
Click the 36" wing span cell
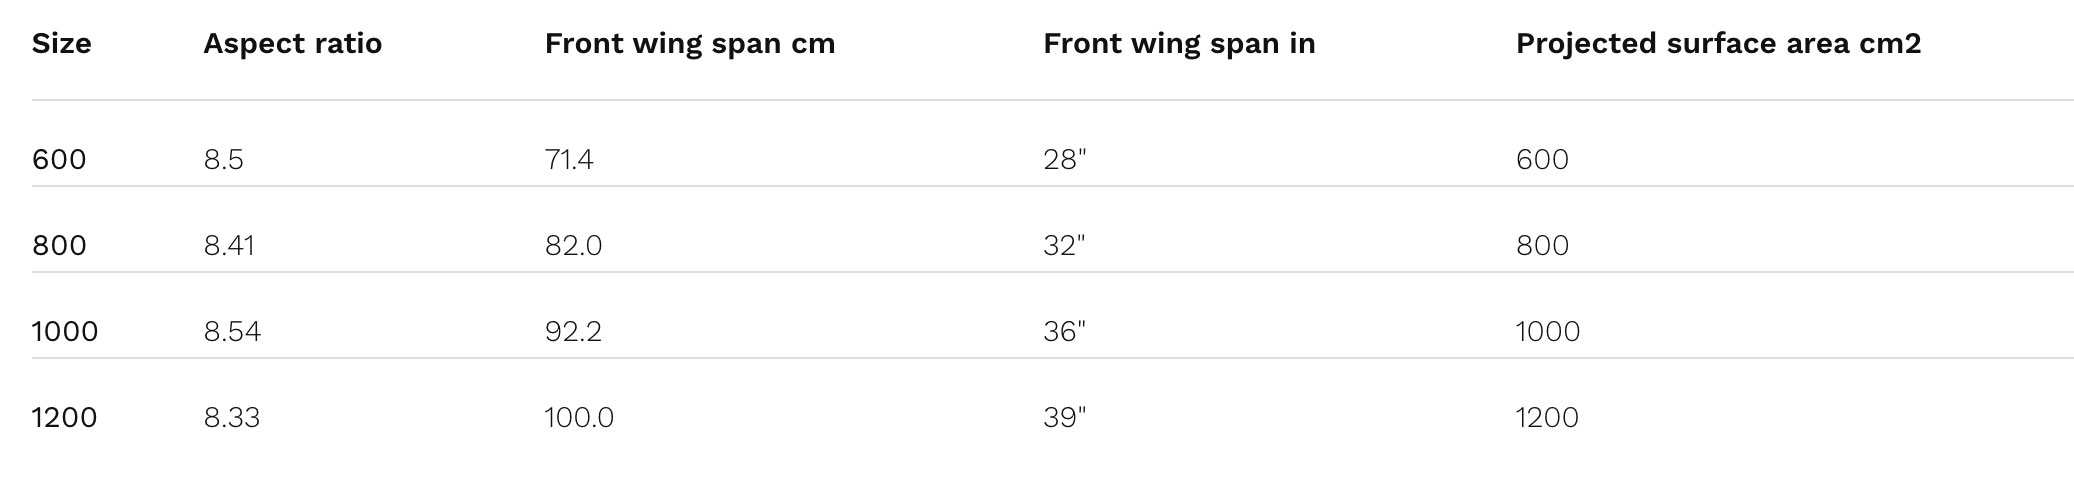[x=1064, y=331]
